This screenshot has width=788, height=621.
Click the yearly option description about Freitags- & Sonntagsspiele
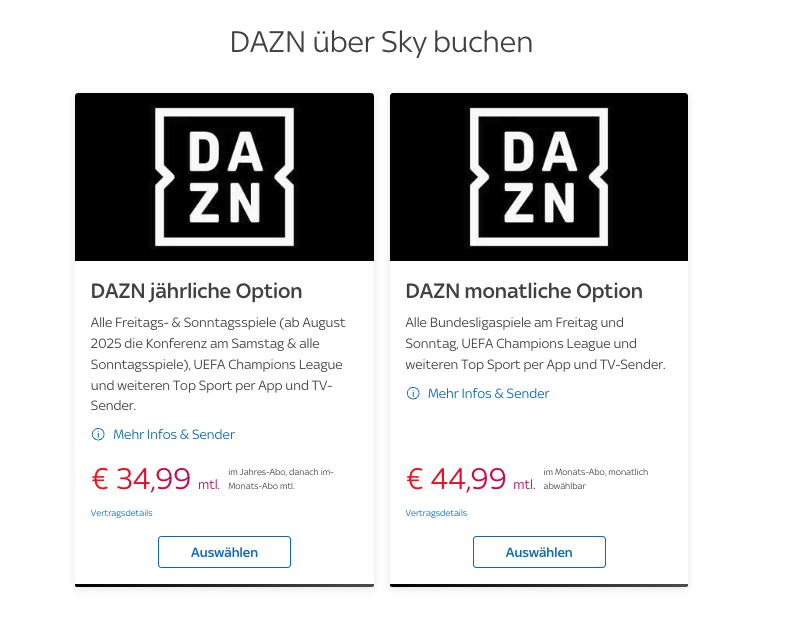click(218, 364)
